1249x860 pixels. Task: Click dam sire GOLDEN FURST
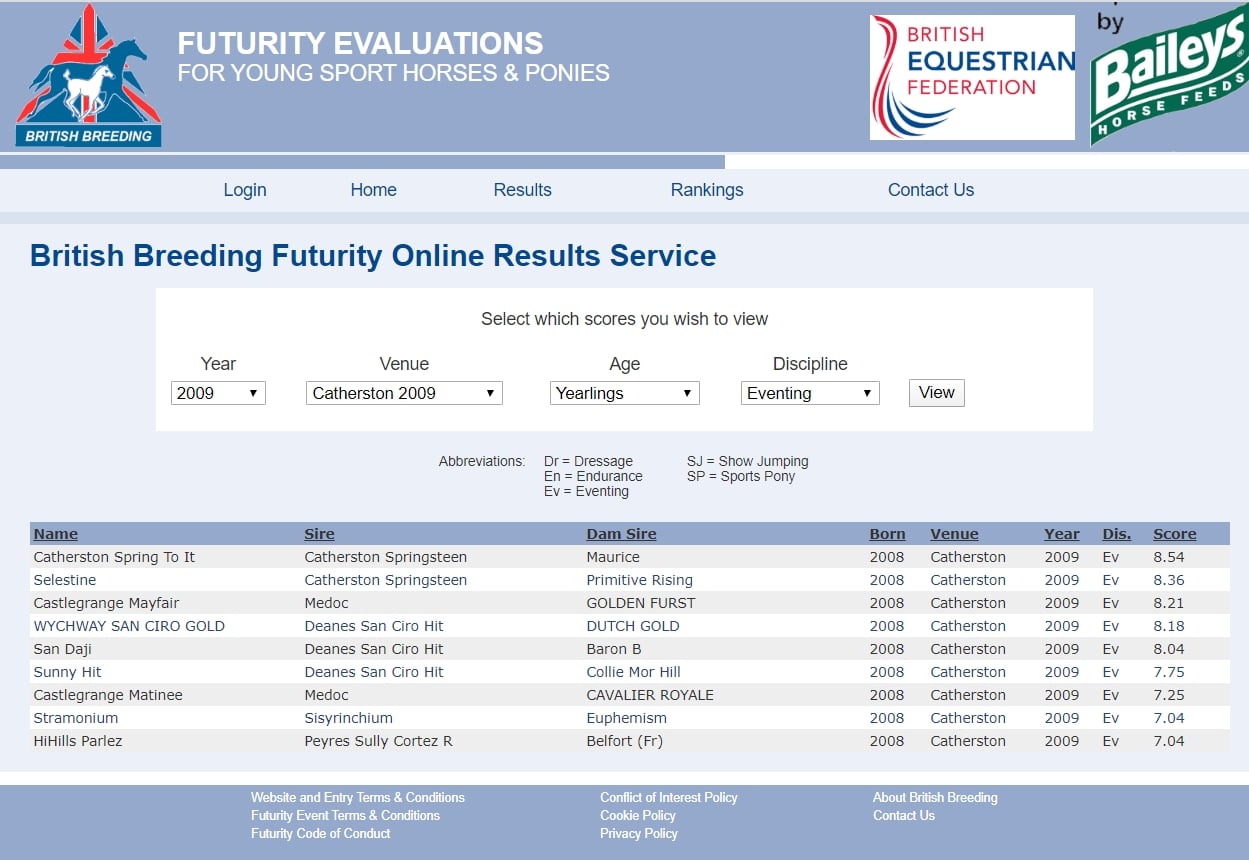pos(641,603)
